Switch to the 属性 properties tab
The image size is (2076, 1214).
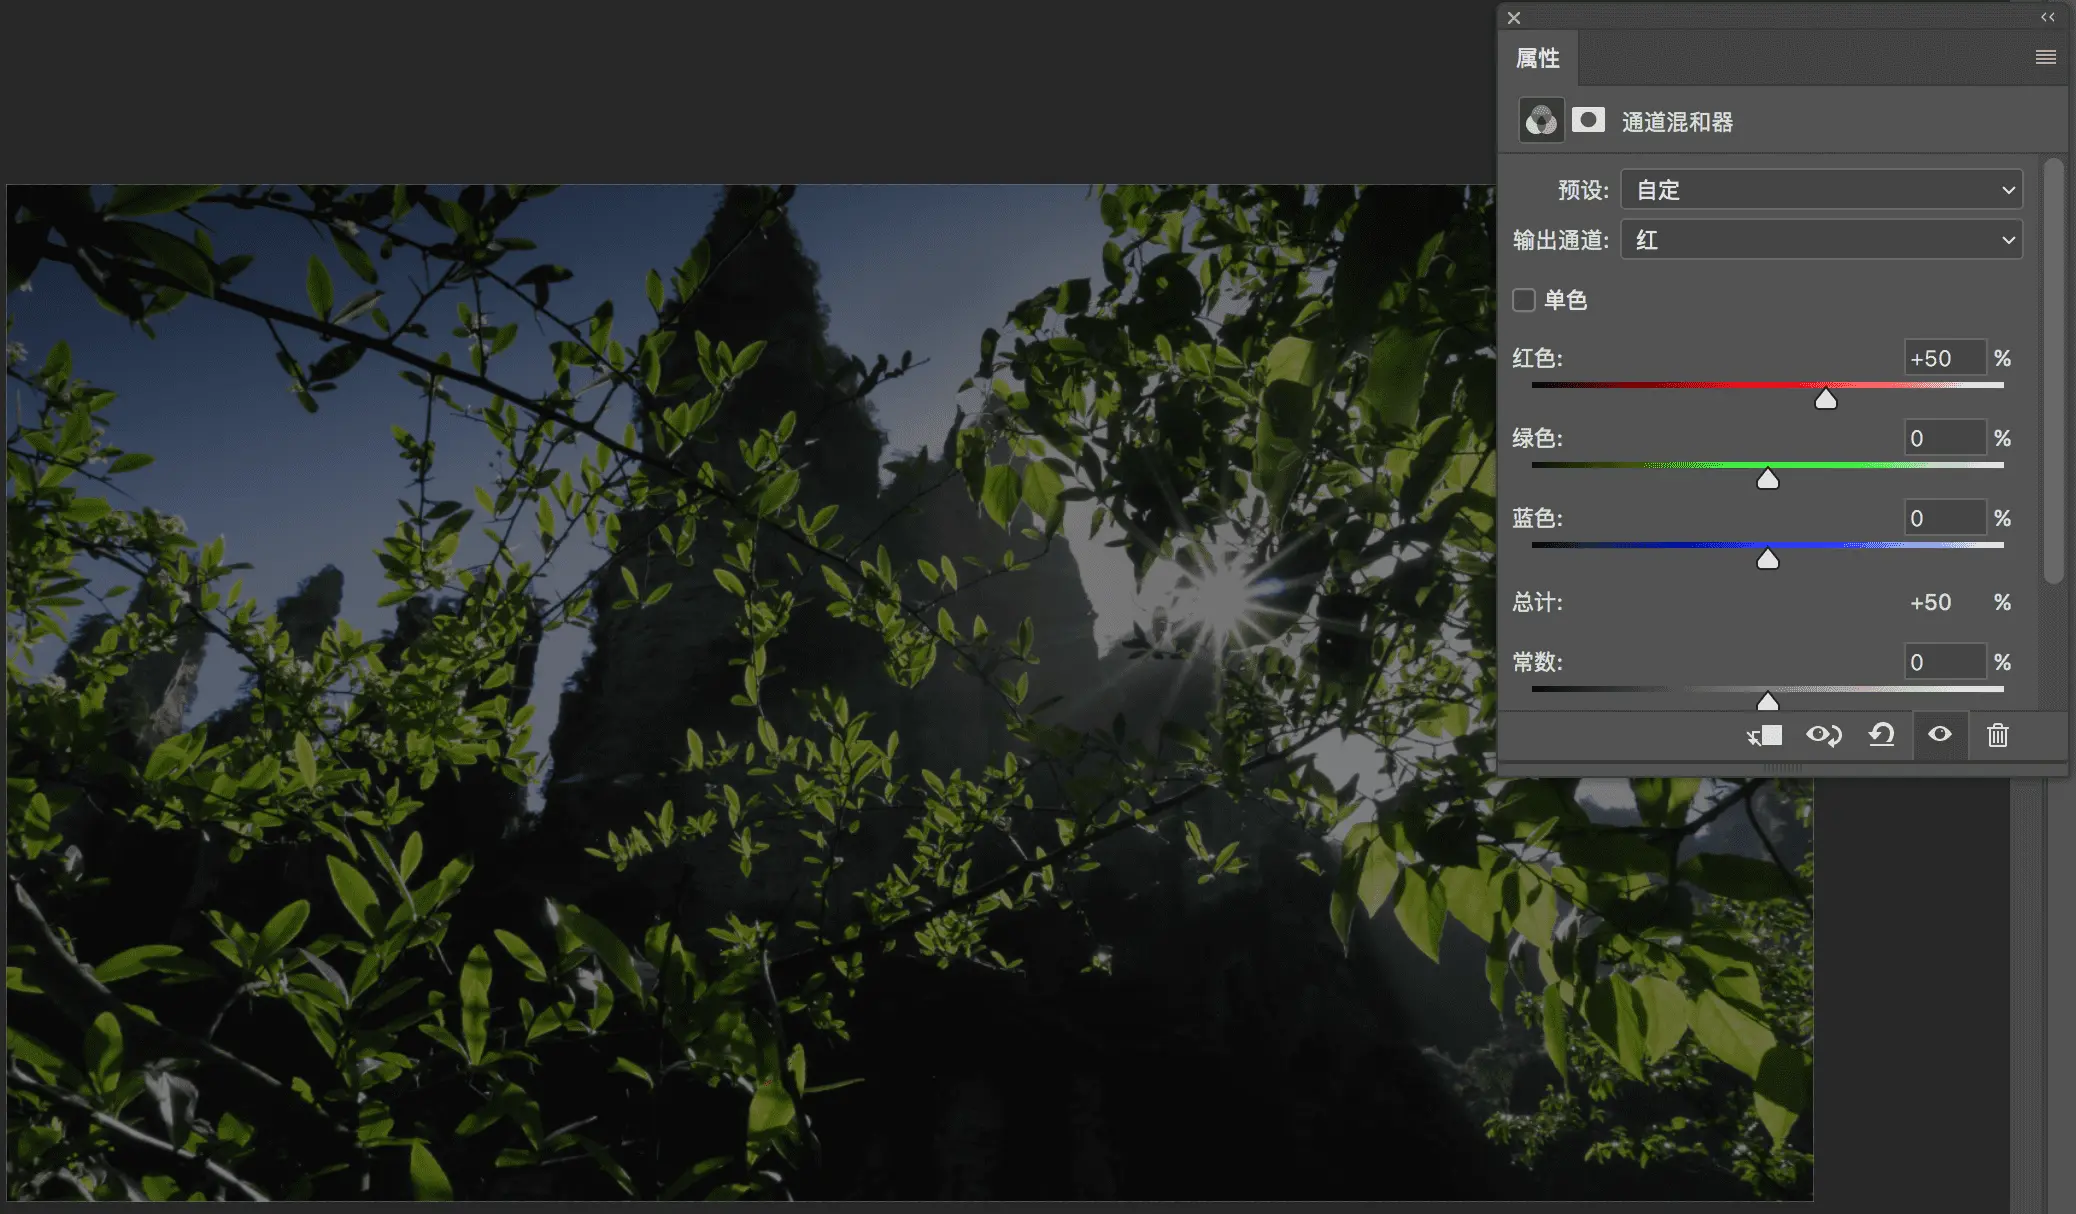coord(1538,58)
